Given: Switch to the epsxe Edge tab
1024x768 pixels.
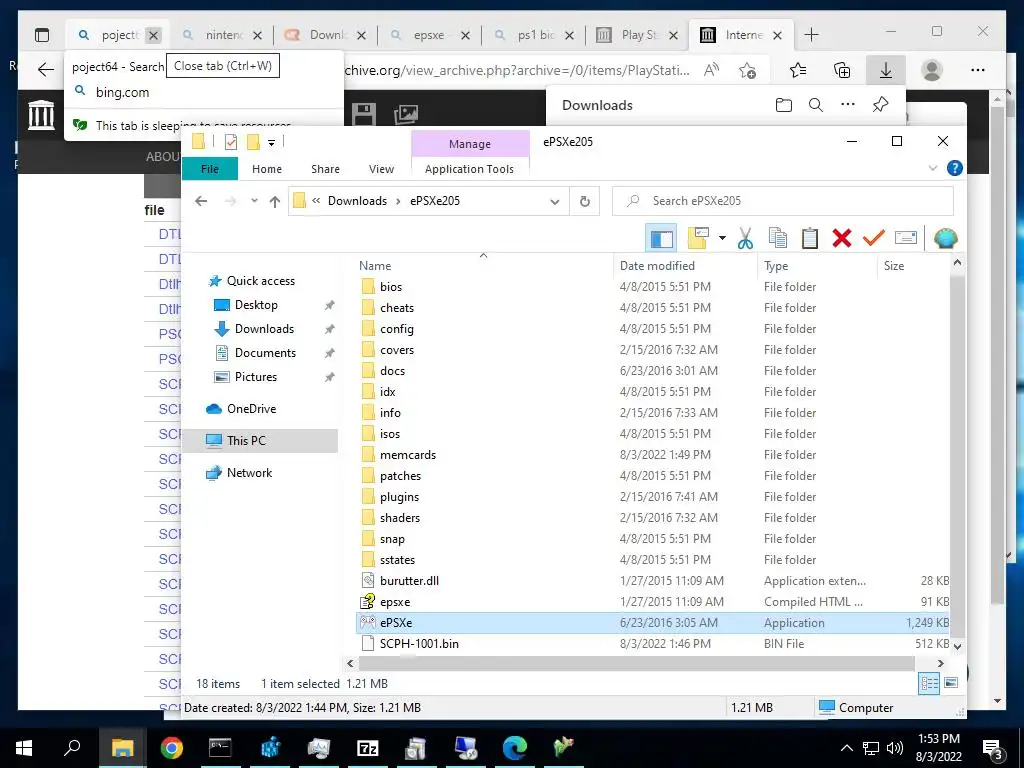Looking at the screenshot, I should 428,35.
